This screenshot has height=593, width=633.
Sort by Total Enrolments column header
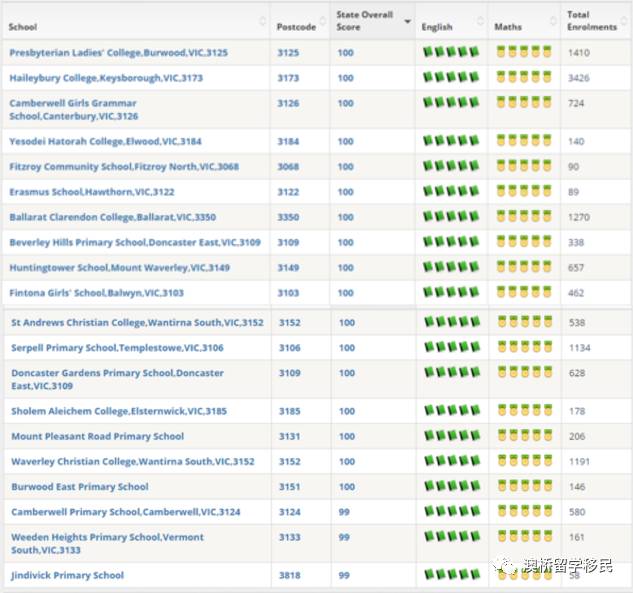(x=596, y=21)
